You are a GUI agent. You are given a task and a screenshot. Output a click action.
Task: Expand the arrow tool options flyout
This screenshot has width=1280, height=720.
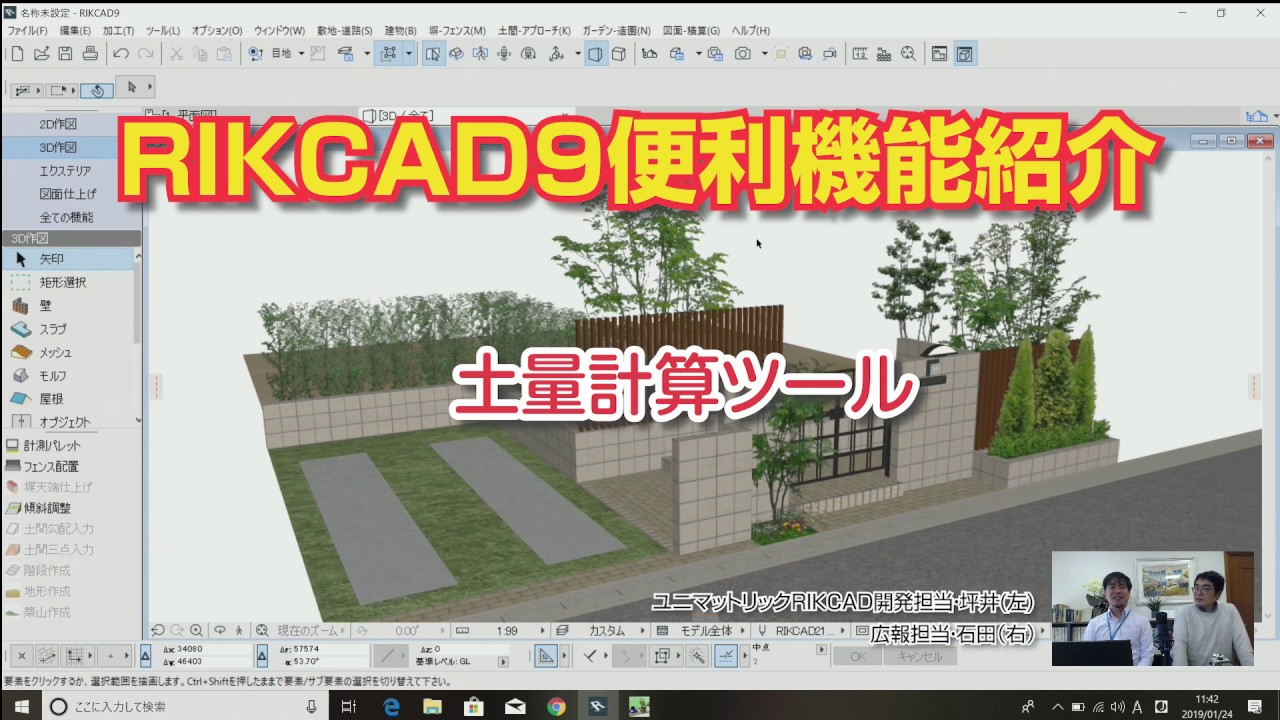pos(148,89)
